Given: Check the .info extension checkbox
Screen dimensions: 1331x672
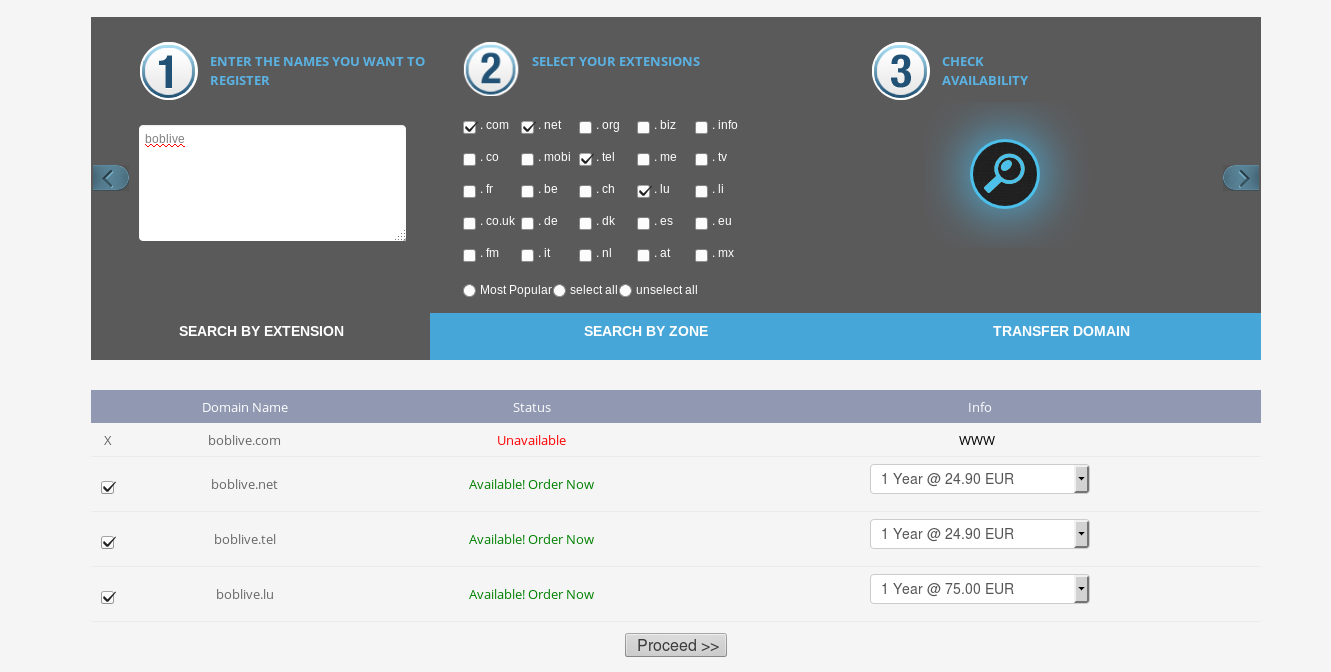Looking at the screenshot, I should [702, 127].
